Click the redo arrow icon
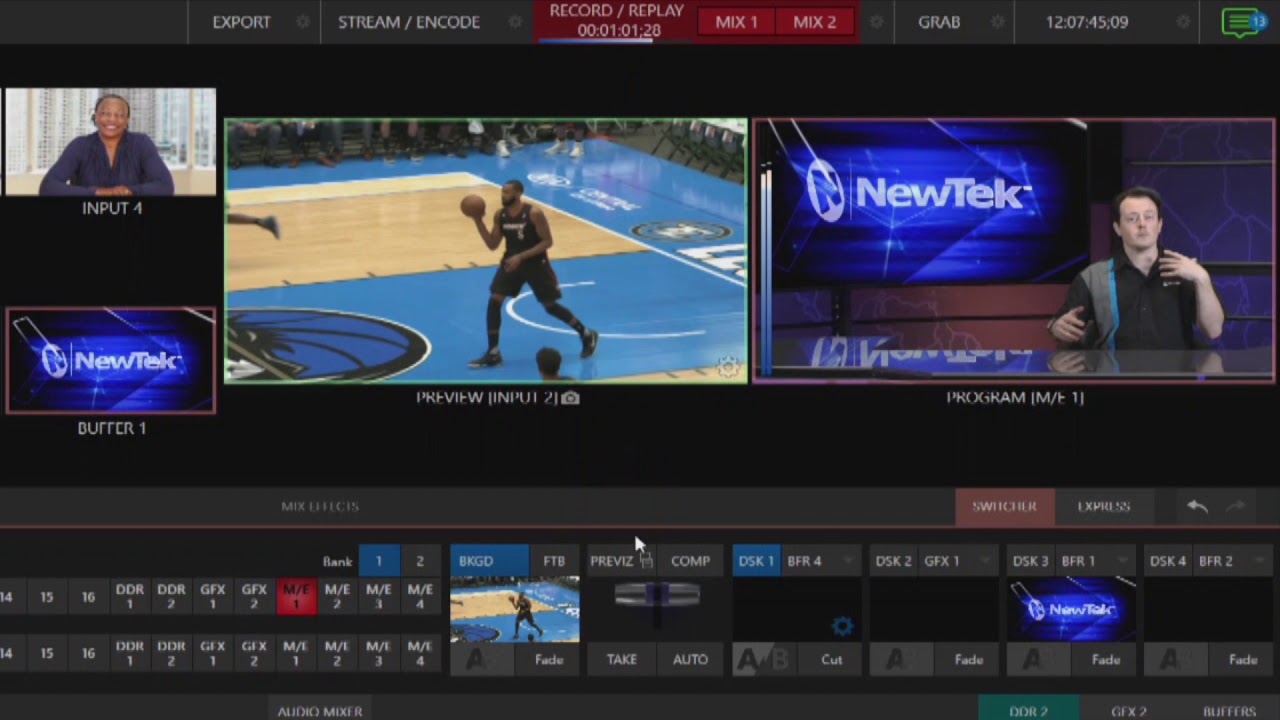This screenshot has width=1280, height=720. 1235,507
